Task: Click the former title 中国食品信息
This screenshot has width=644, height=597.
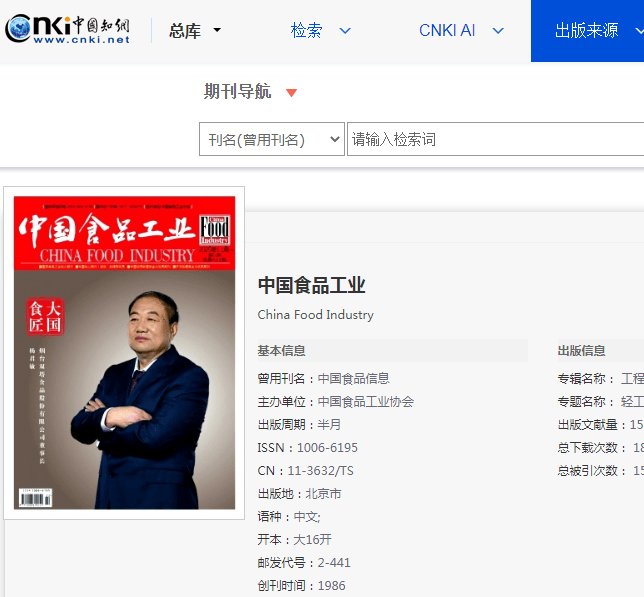Action: point(354,379)
